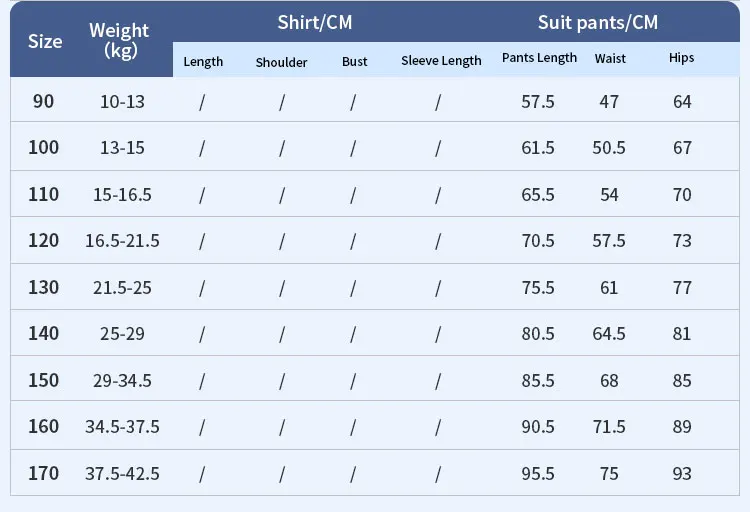Image resolution: width=750 pixels, height=512 pixels.
Task: Select the Shirt/CM header group
Action: 315,22
